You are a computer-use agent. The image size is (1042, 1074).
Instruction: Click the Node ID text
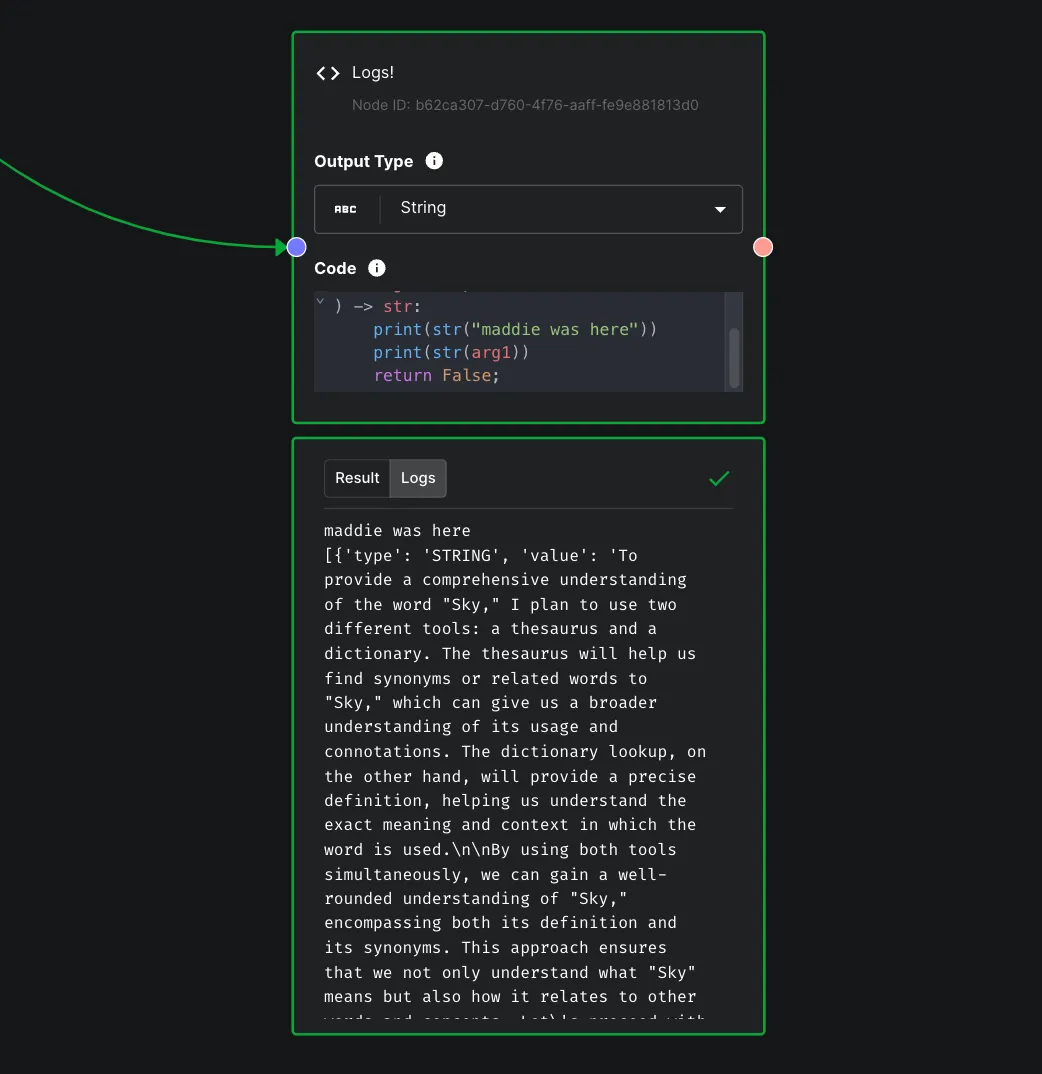point(525,105)
